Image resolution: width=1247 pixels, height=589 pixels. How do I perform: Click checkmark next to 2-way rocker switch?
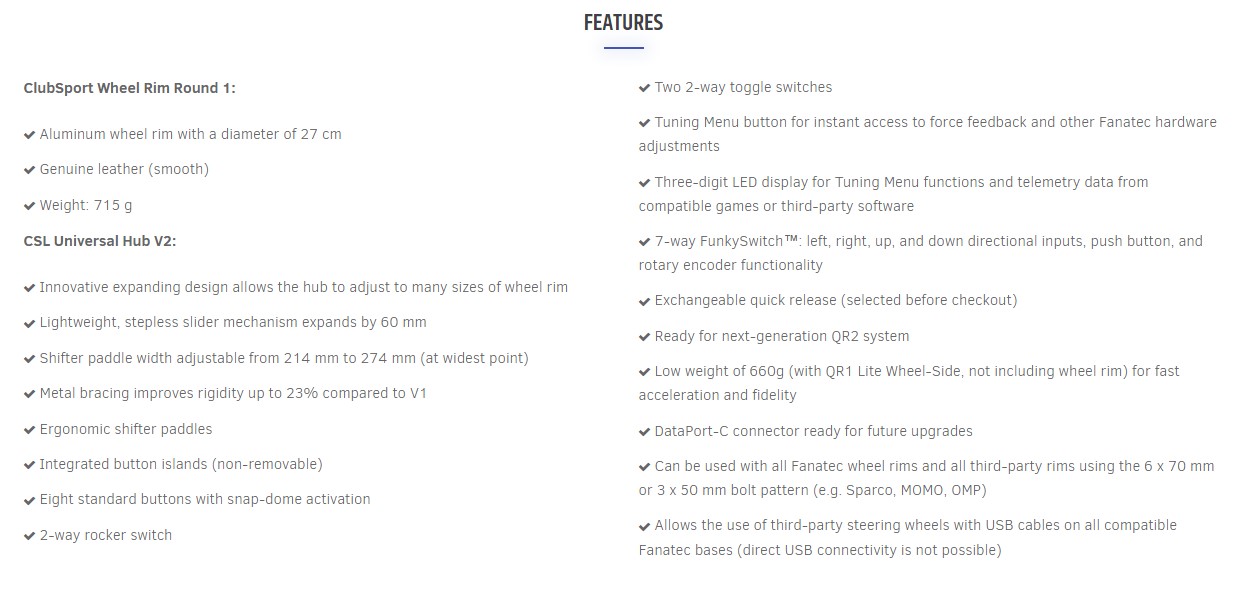click(30, 536)
